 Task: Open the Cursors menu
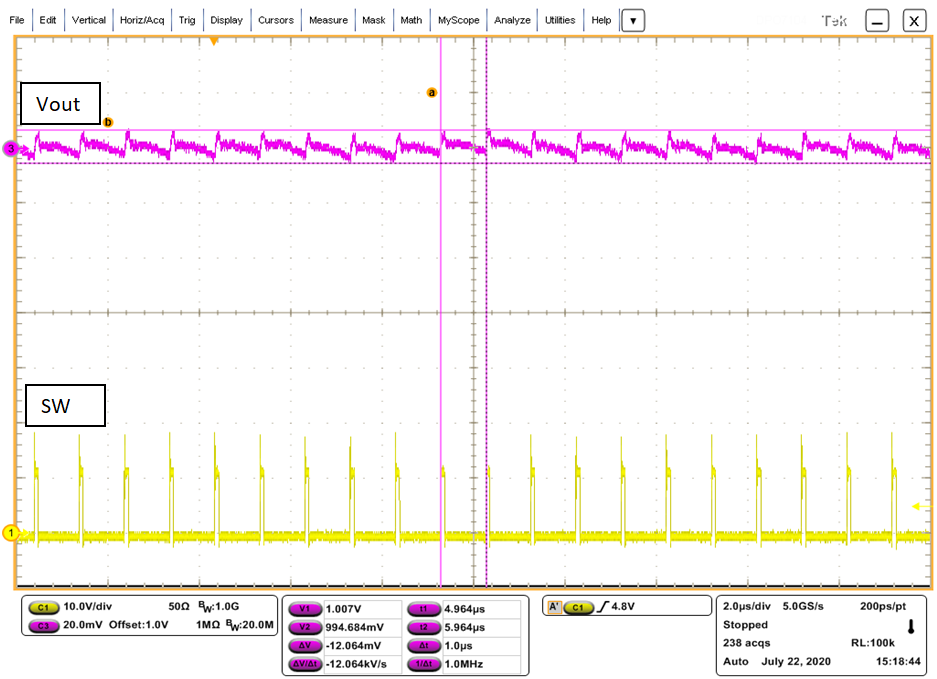click(276, 19)
